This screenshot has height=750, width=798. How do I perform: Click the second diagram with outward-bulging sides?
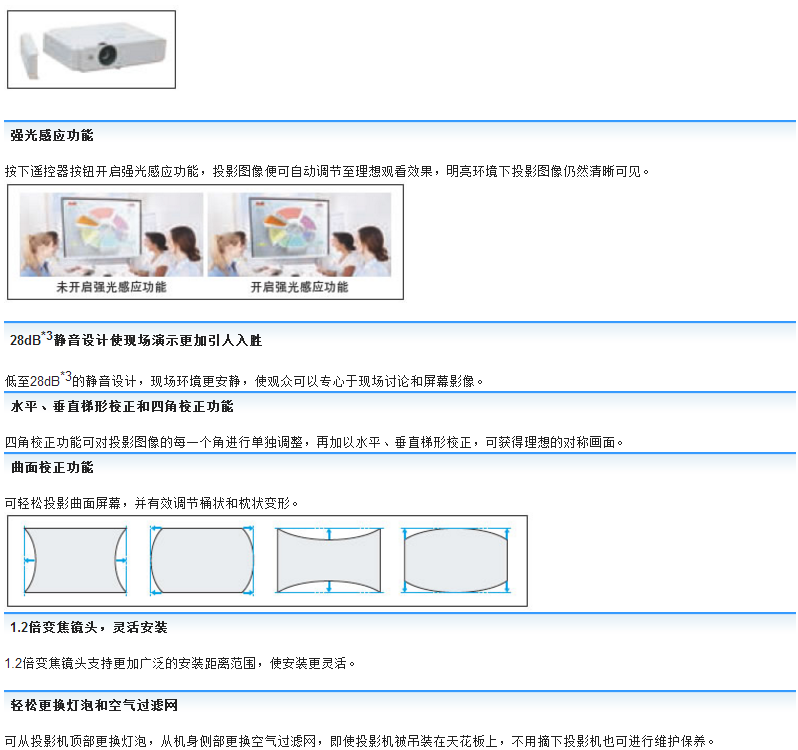click(202, 561)
